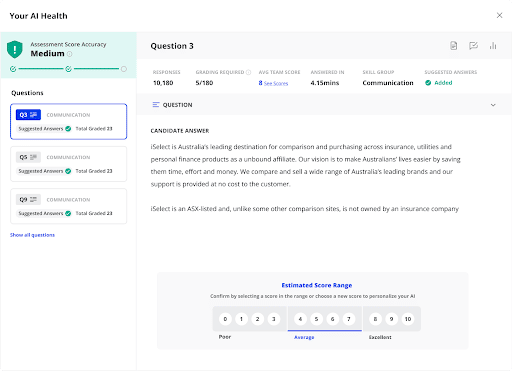
Task: Click Q9 Total Graded 23 text
Action: coord(94,213)
